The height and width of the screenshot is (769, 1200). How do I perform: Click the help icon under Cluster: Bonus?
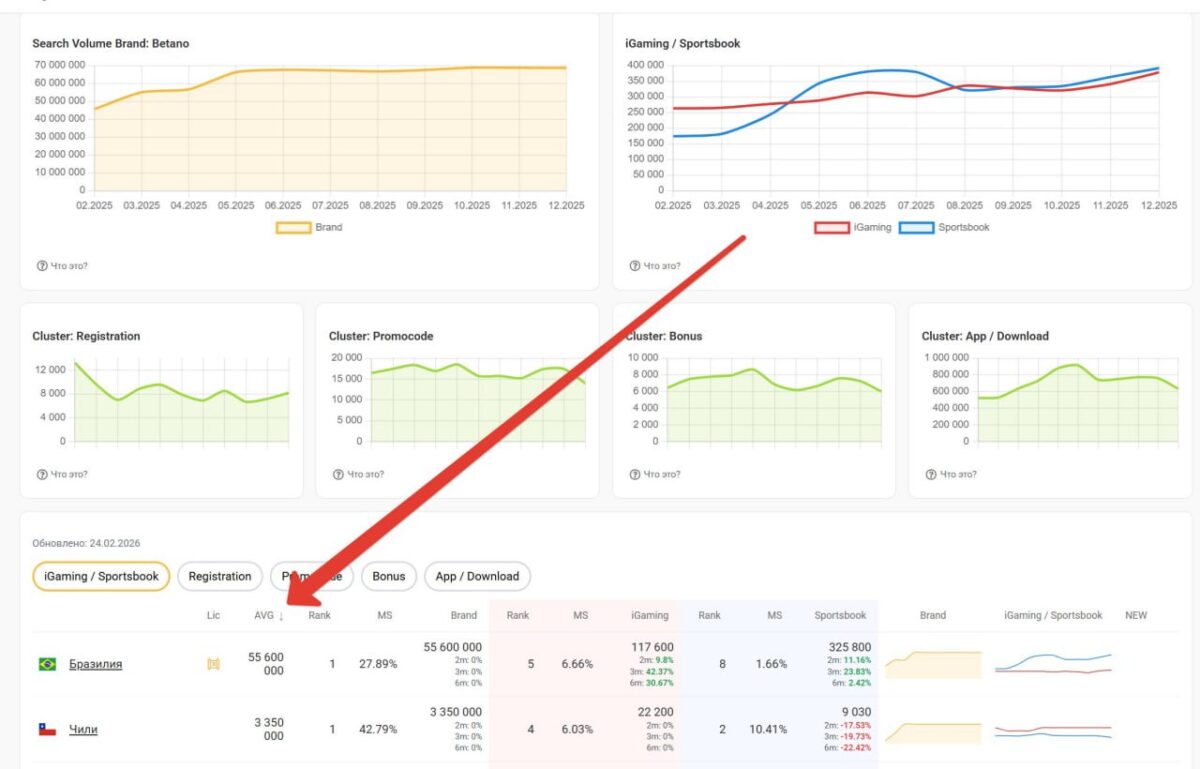[635, 474]
